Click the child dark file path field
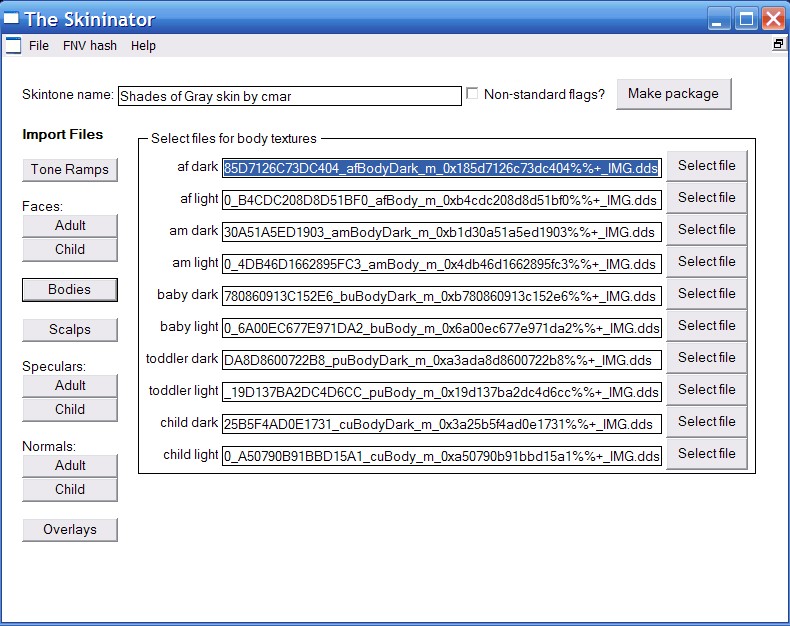Image resolution: width=790 pixels, height=626 pixels. (x=442, y=424)
